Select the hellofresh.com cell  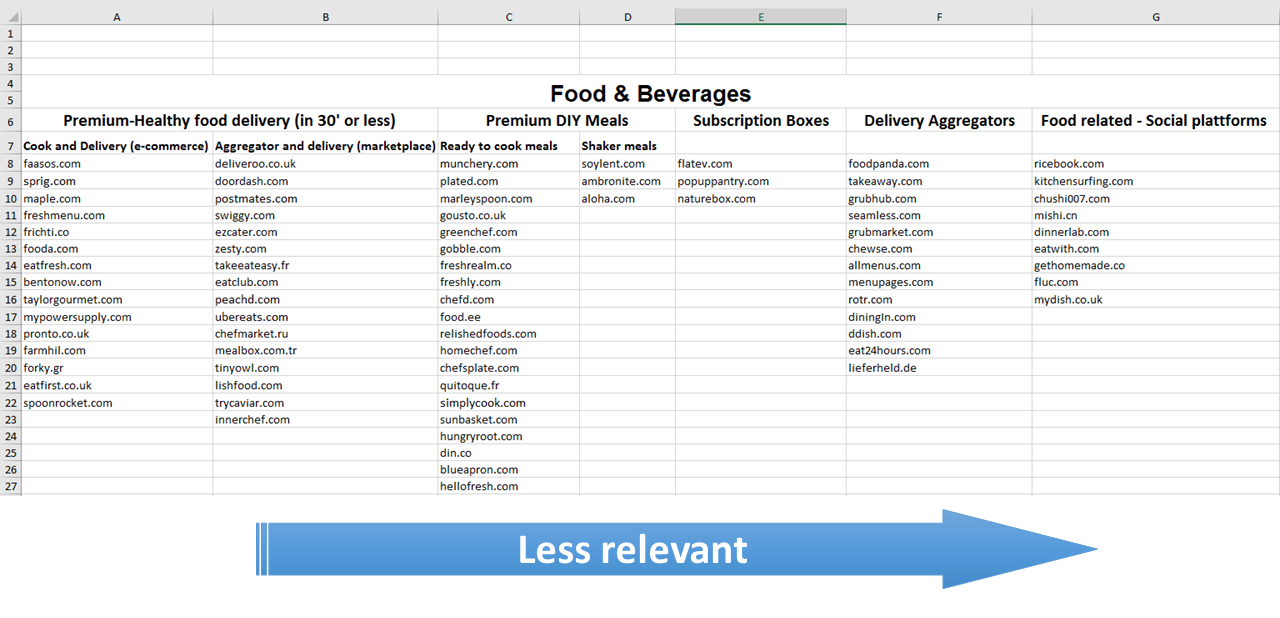point(509,486)
